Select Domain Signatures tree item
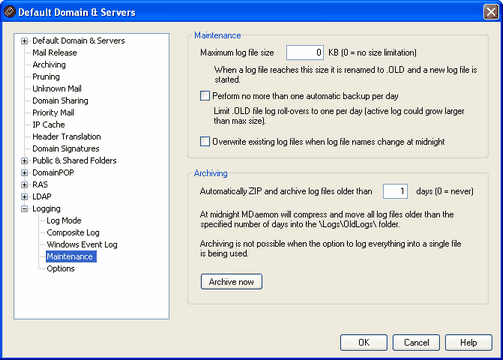Image resolution: width=503 pixels, height=360 pixels. point(66,149)
